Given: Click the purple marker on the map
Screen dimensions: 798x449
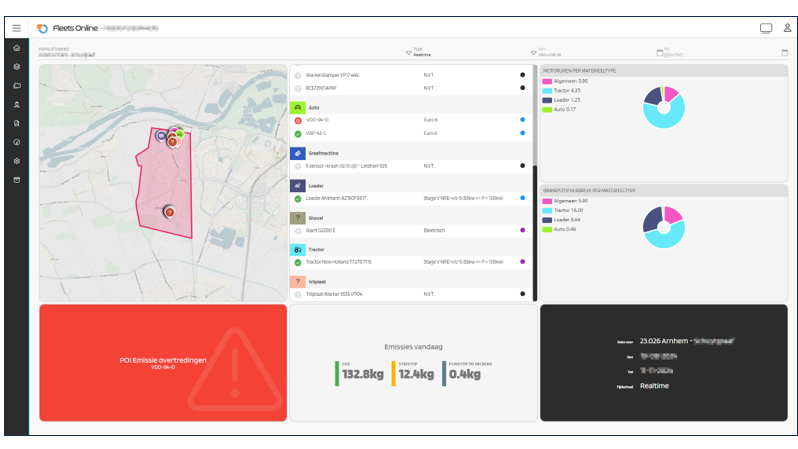Looking at the screenshot, I should [161, 135].
